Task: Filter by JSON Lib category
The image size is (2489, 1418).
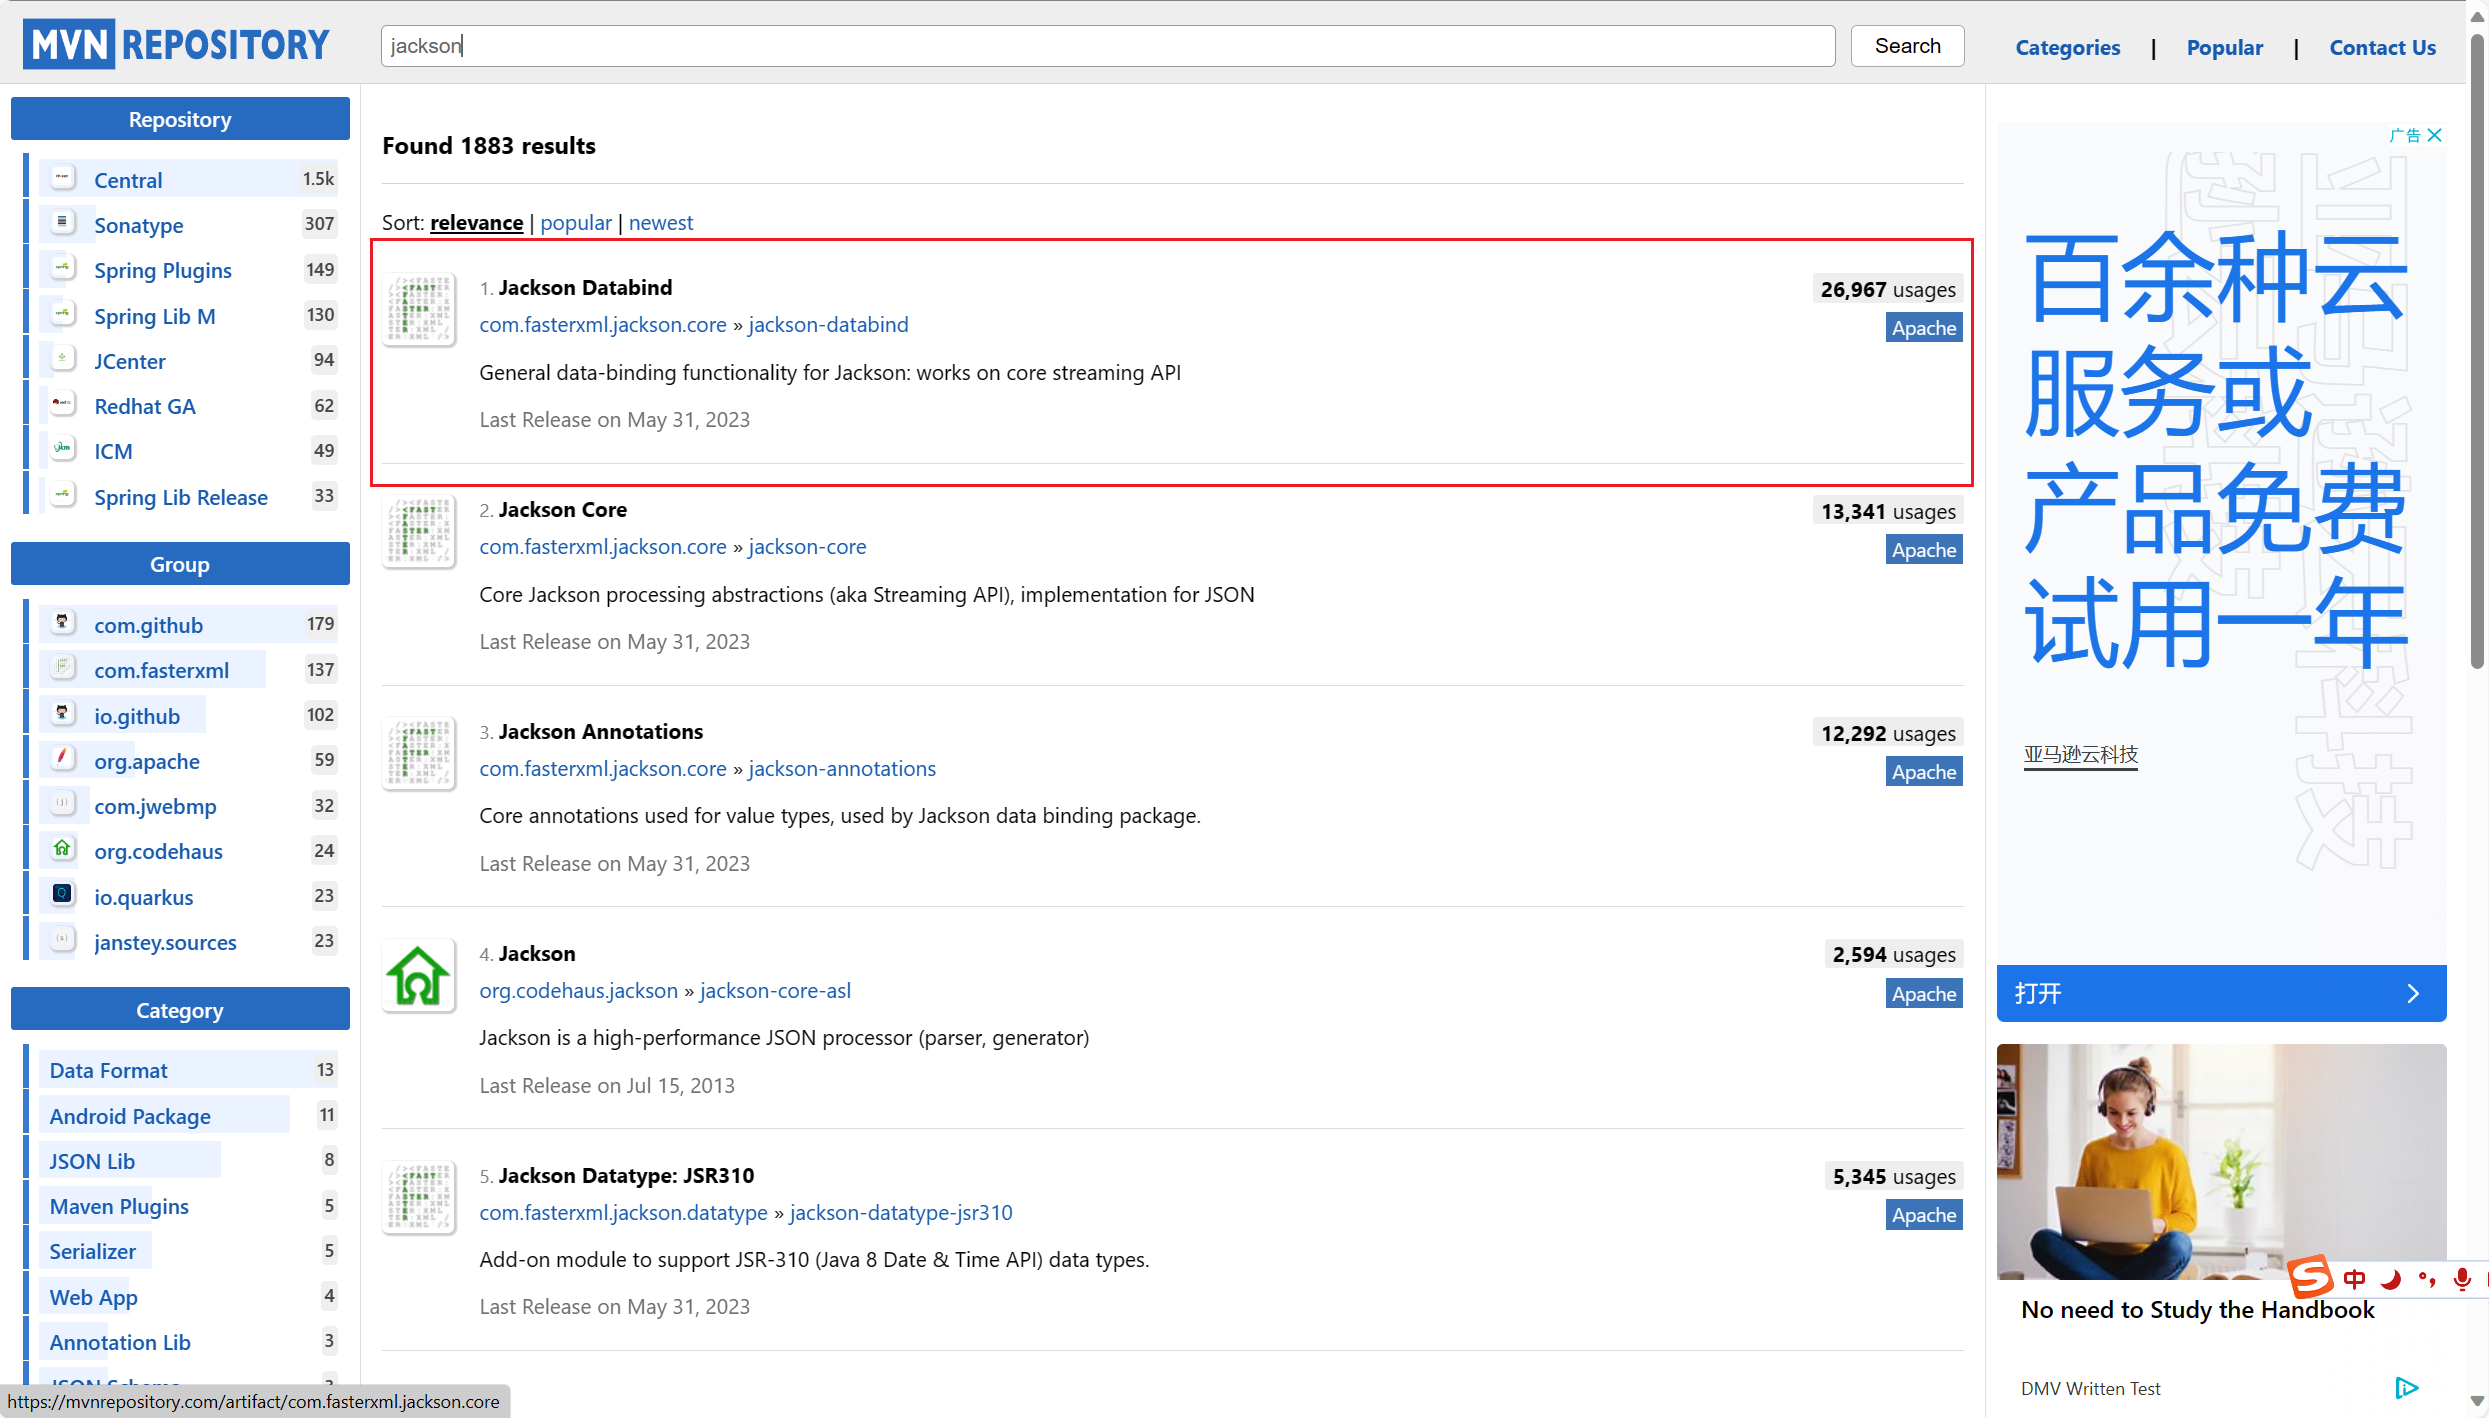Action: (x=92, y=1161)
